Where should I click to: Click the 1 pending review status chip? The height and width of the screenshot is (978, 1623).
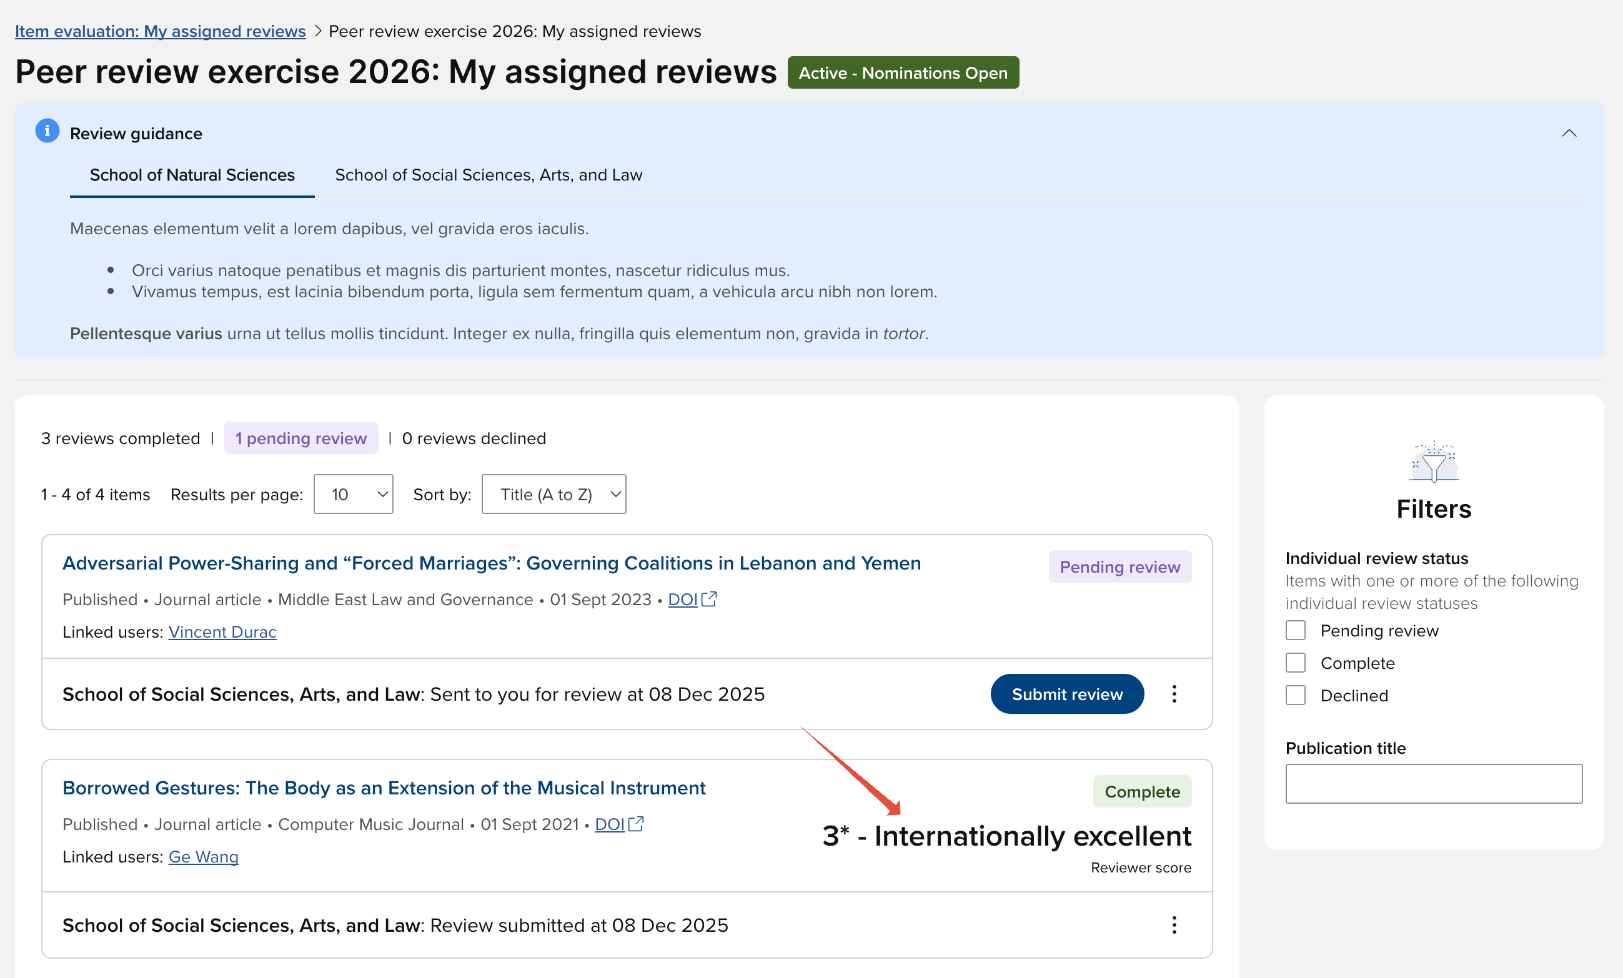click(x=301, y=438)
